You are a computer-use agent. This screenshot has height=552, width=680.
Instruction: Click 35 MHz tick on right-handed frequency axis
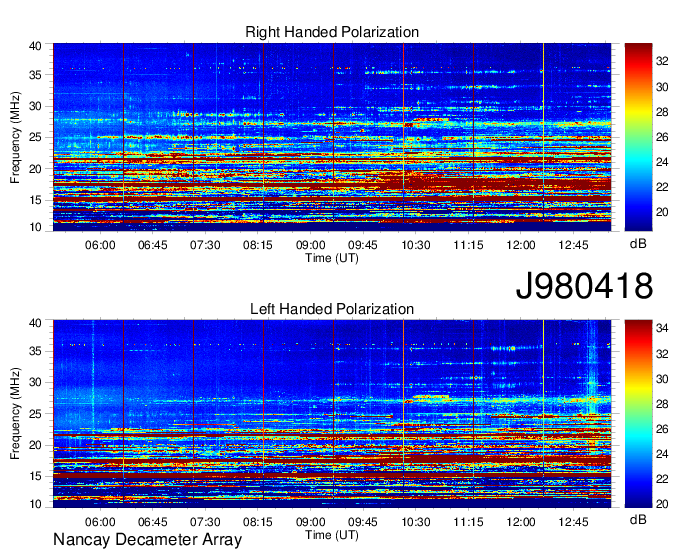35,75
